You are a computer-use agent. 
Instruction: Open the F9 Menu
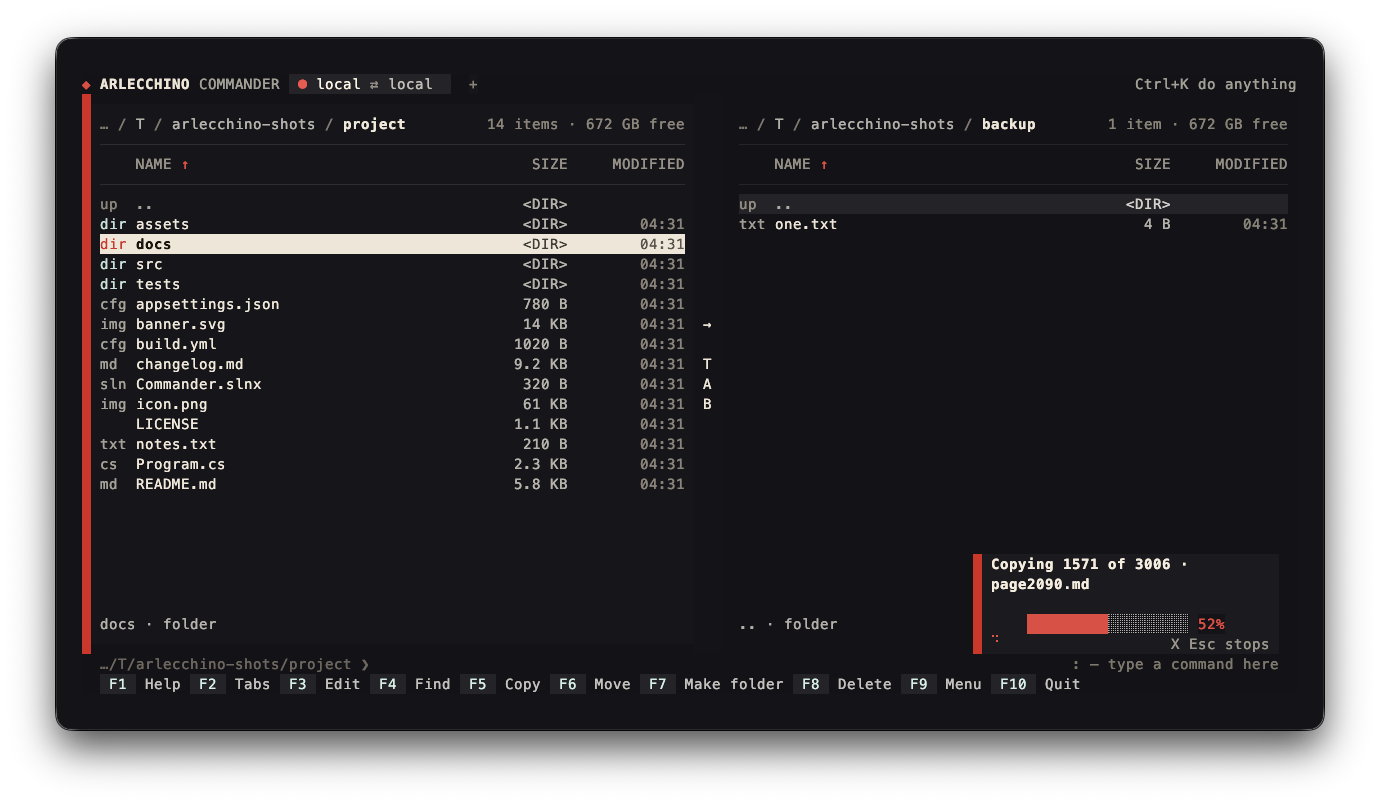tap(942, 684)
